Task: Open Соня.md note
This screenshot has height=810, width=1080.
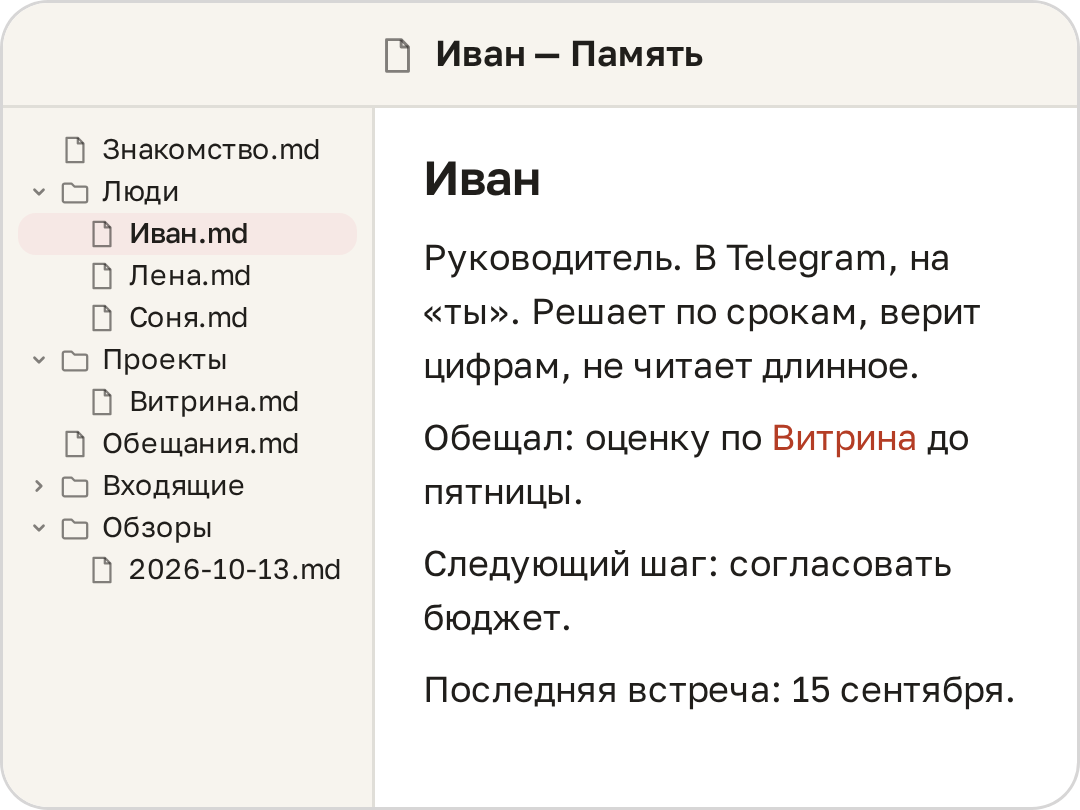Action: pyautogui.click(x=187, y=318)
